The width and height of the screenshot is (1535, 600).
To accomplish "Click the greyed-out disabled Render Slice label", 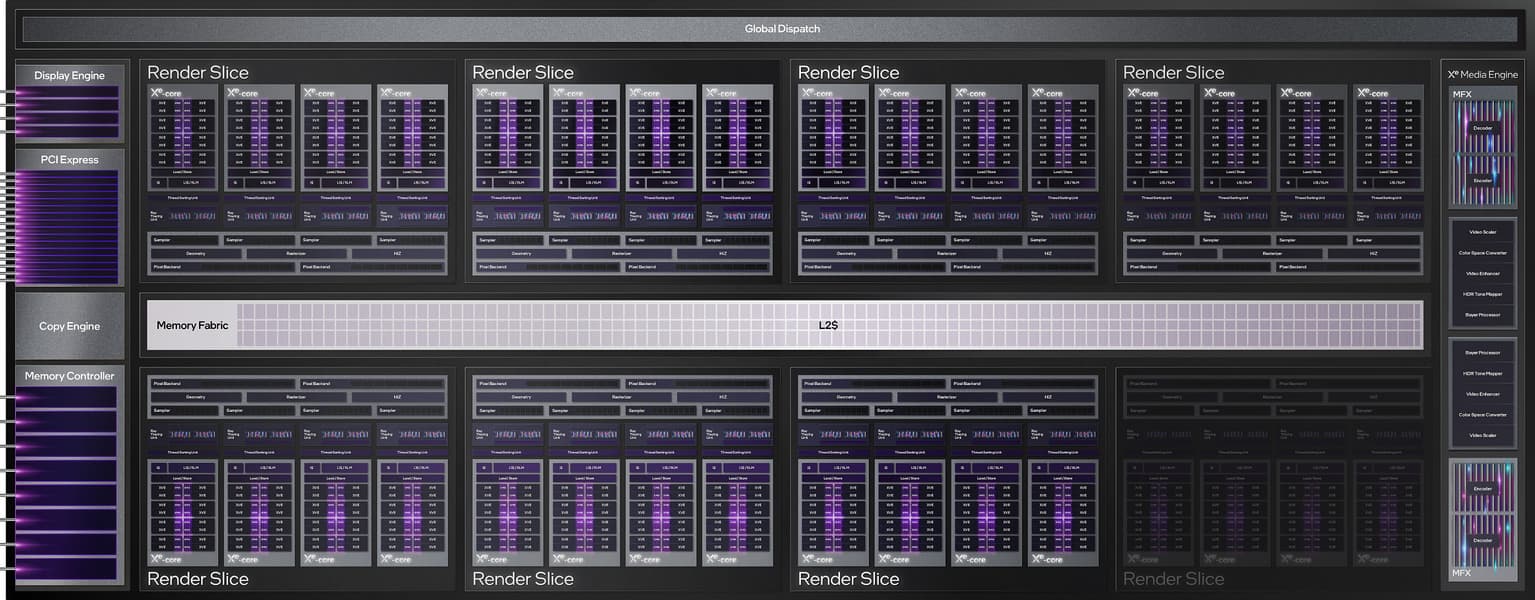I will tap(1173, 578).
